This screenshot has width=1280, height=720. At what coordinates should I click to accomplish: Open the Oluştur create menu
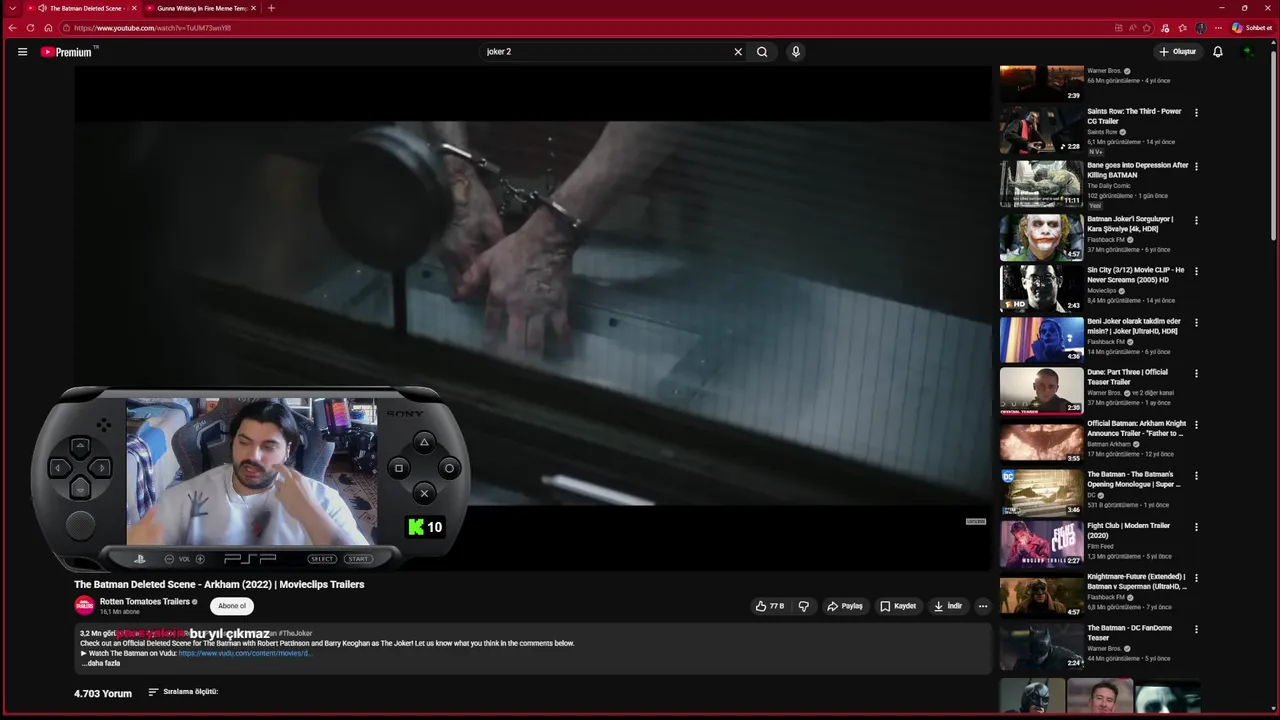pos(1177,52)
